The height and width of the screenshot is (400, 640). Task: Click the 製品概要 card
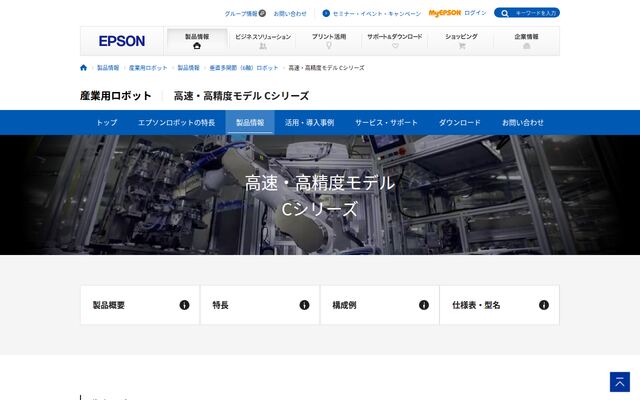140,305
